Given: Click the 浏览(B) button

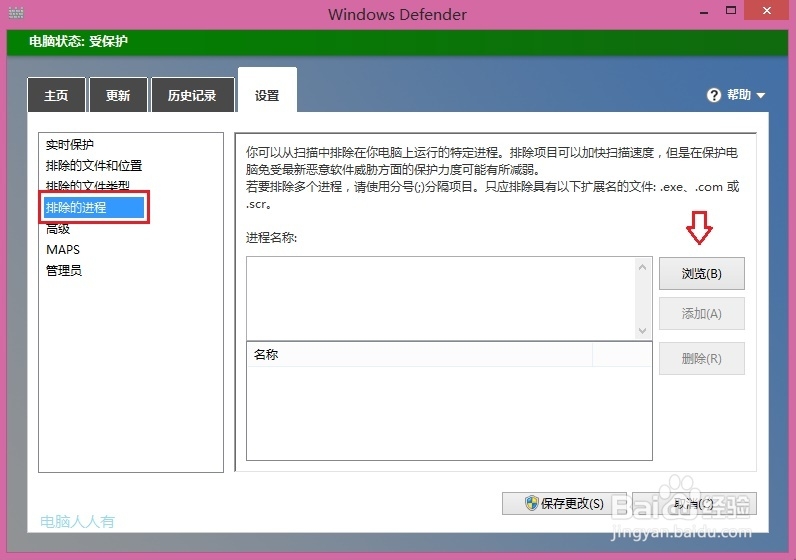Looking at the screenshot, I should tap(702, 274).
